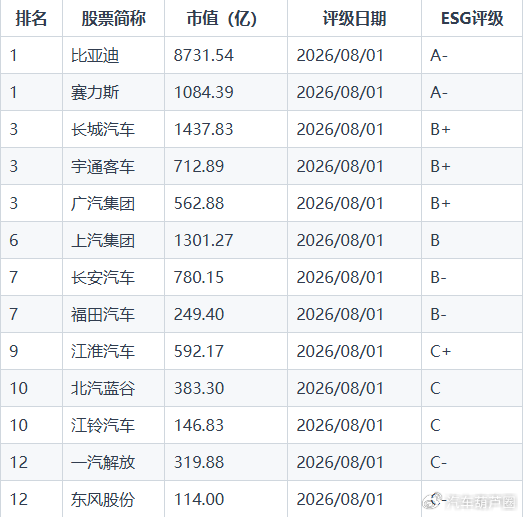Click market value 562.88
523x517 pixels.
(199, 203)
